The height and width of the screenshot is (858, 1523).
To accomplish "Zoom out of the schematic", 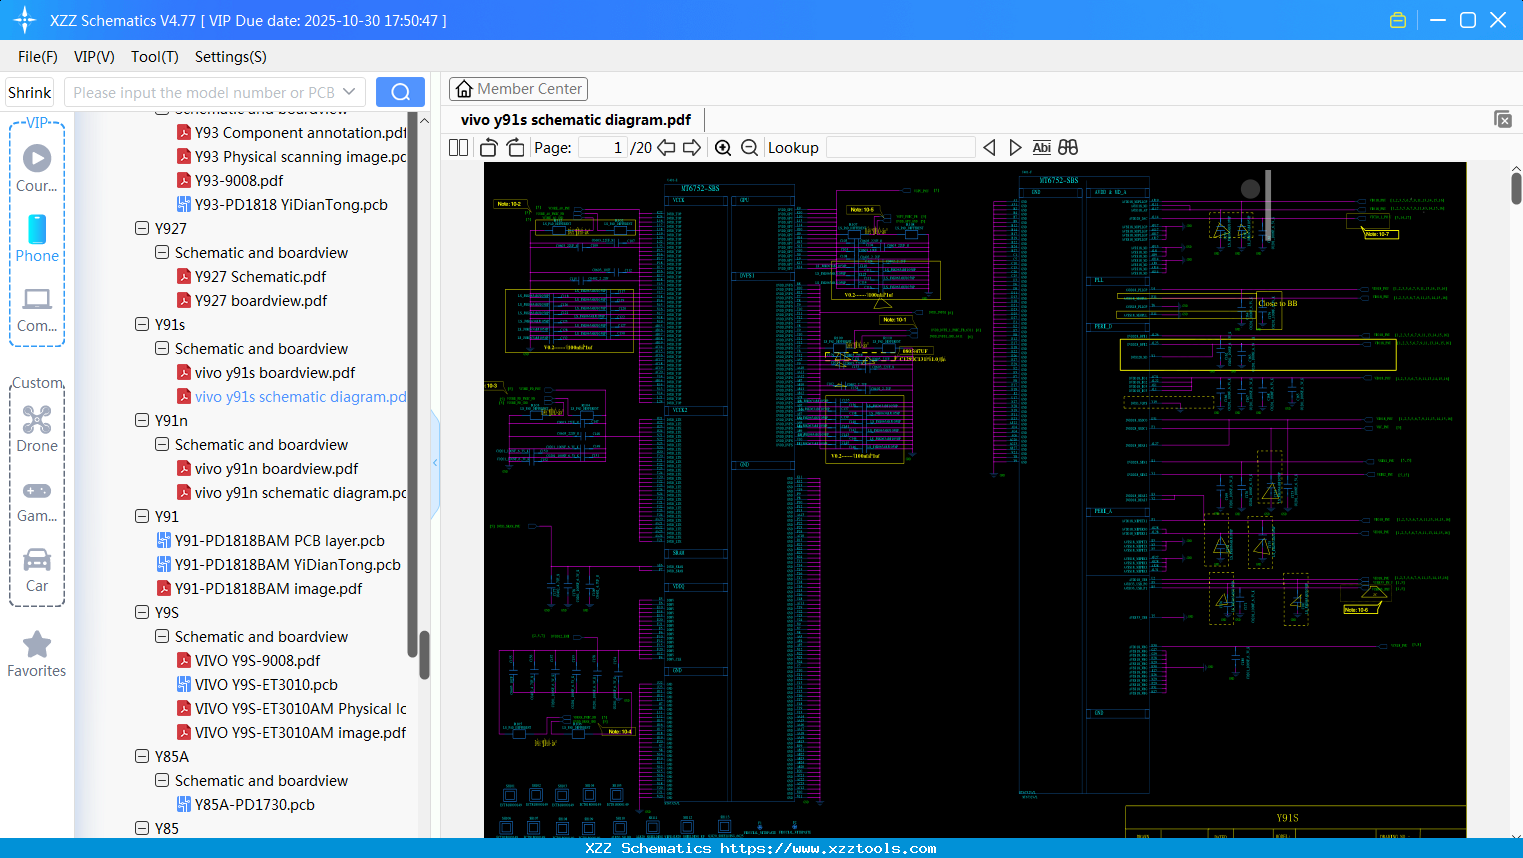I will (x=748, y=147).
